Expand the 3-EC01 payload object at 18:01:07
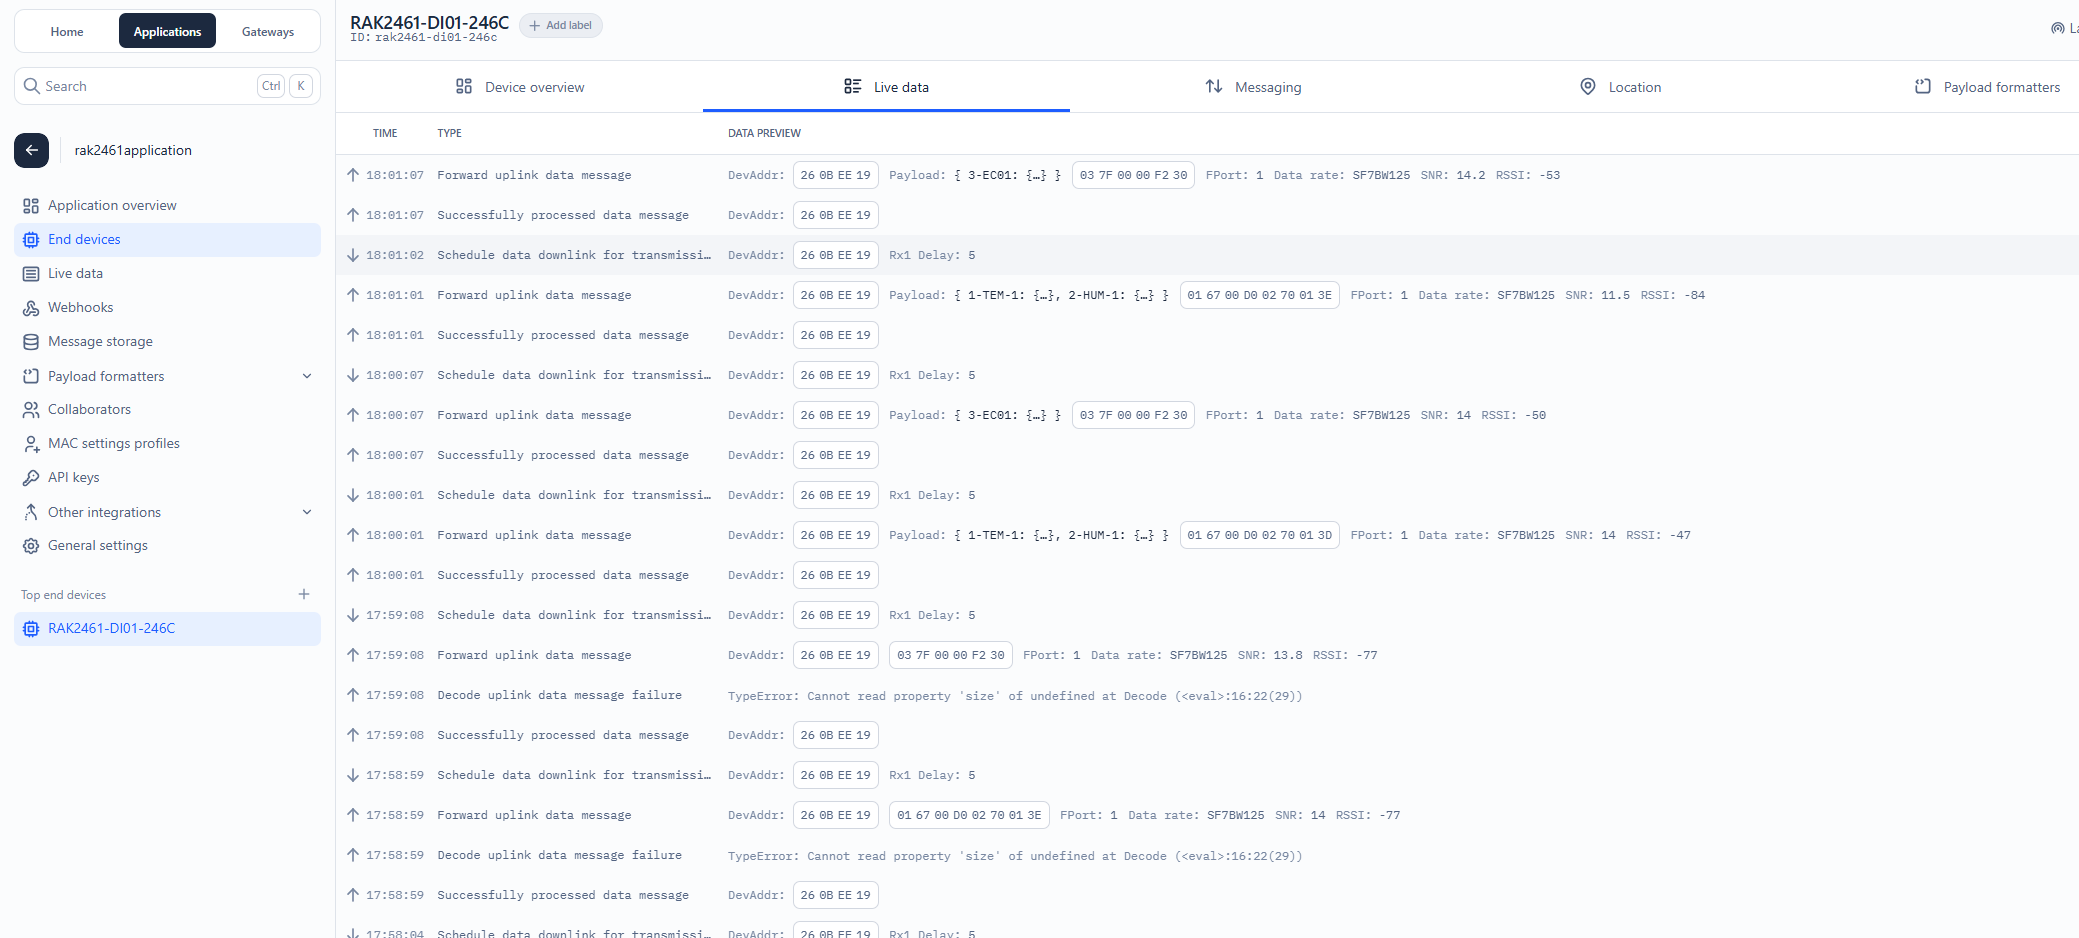The height and width of the screenshot is (938, 2079). [x=1036, y=175]
